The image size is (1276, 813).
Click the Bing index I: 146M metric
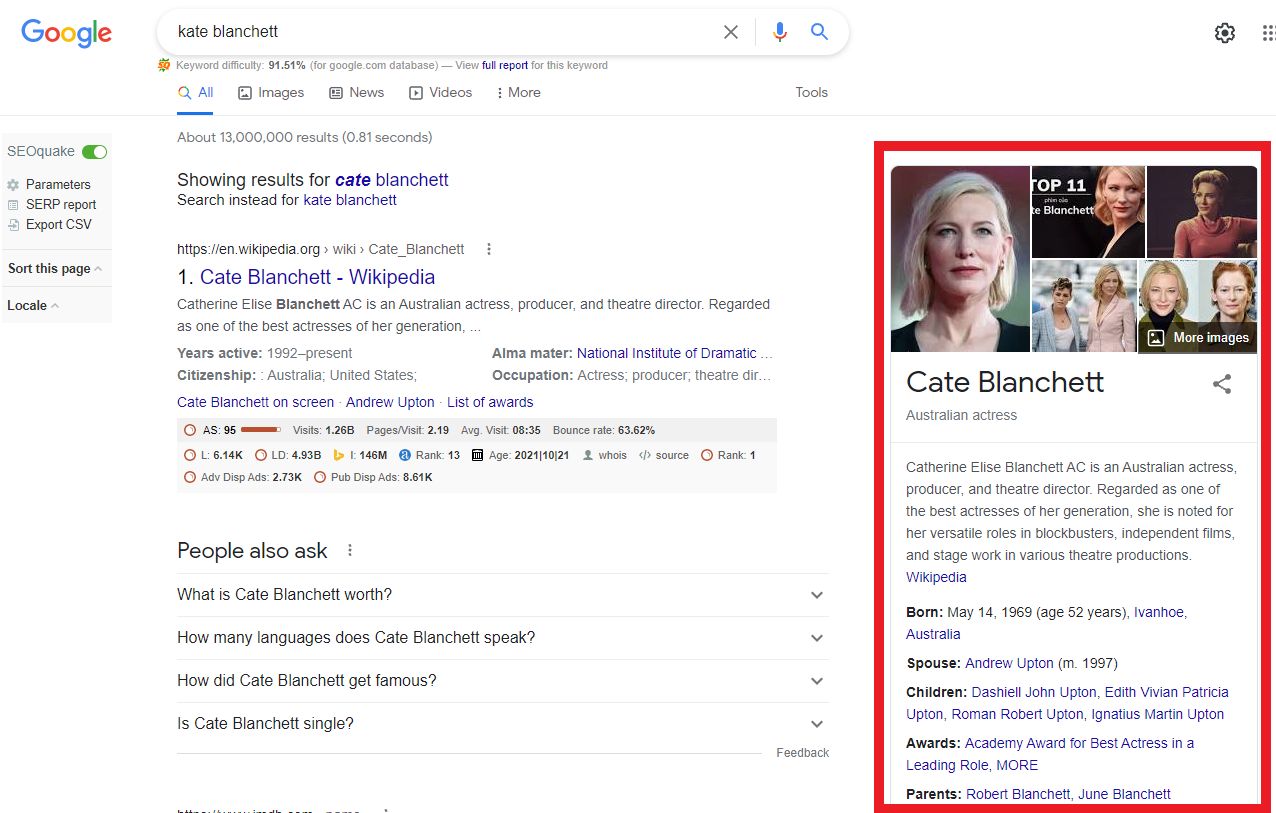coord(360,455)
